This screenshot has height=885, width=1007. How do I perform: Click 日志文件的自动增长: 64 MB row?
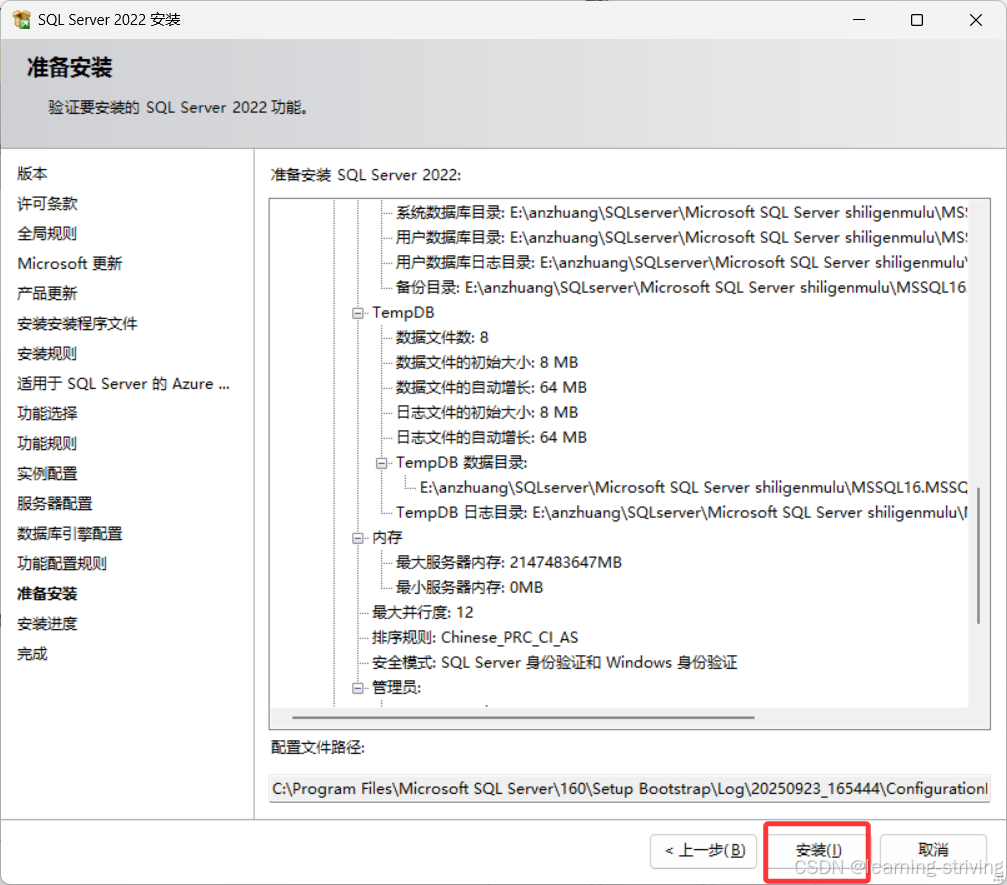point(491,438)
